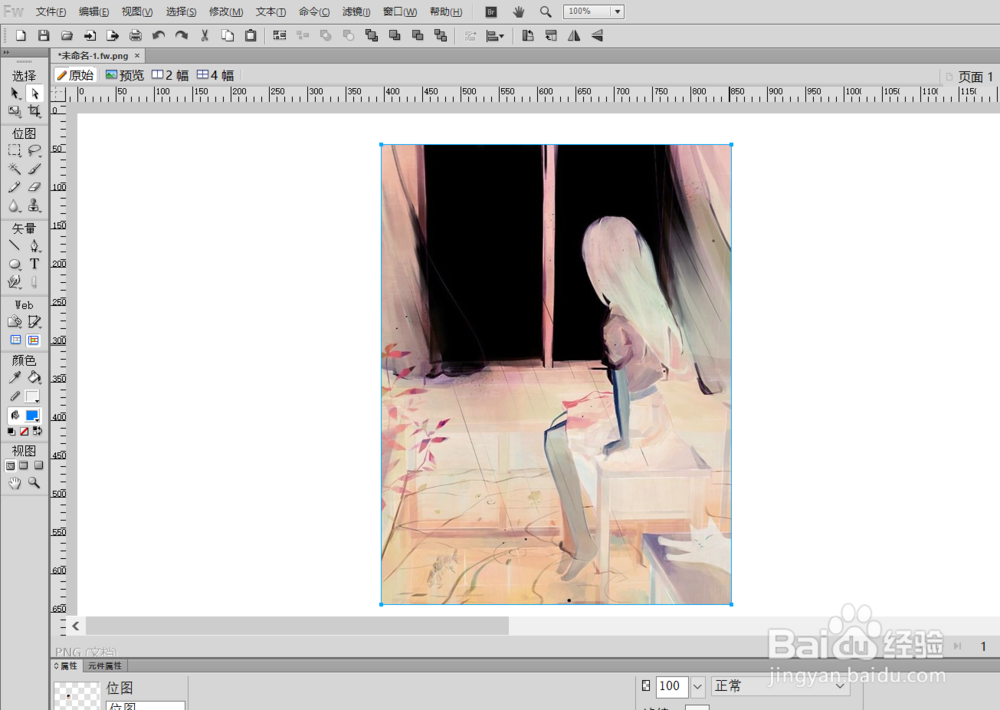The height and width of the screenshot is (710, 1000).
Task: Open the blend mode 正常 dropdown
Action: coord(780,686)
